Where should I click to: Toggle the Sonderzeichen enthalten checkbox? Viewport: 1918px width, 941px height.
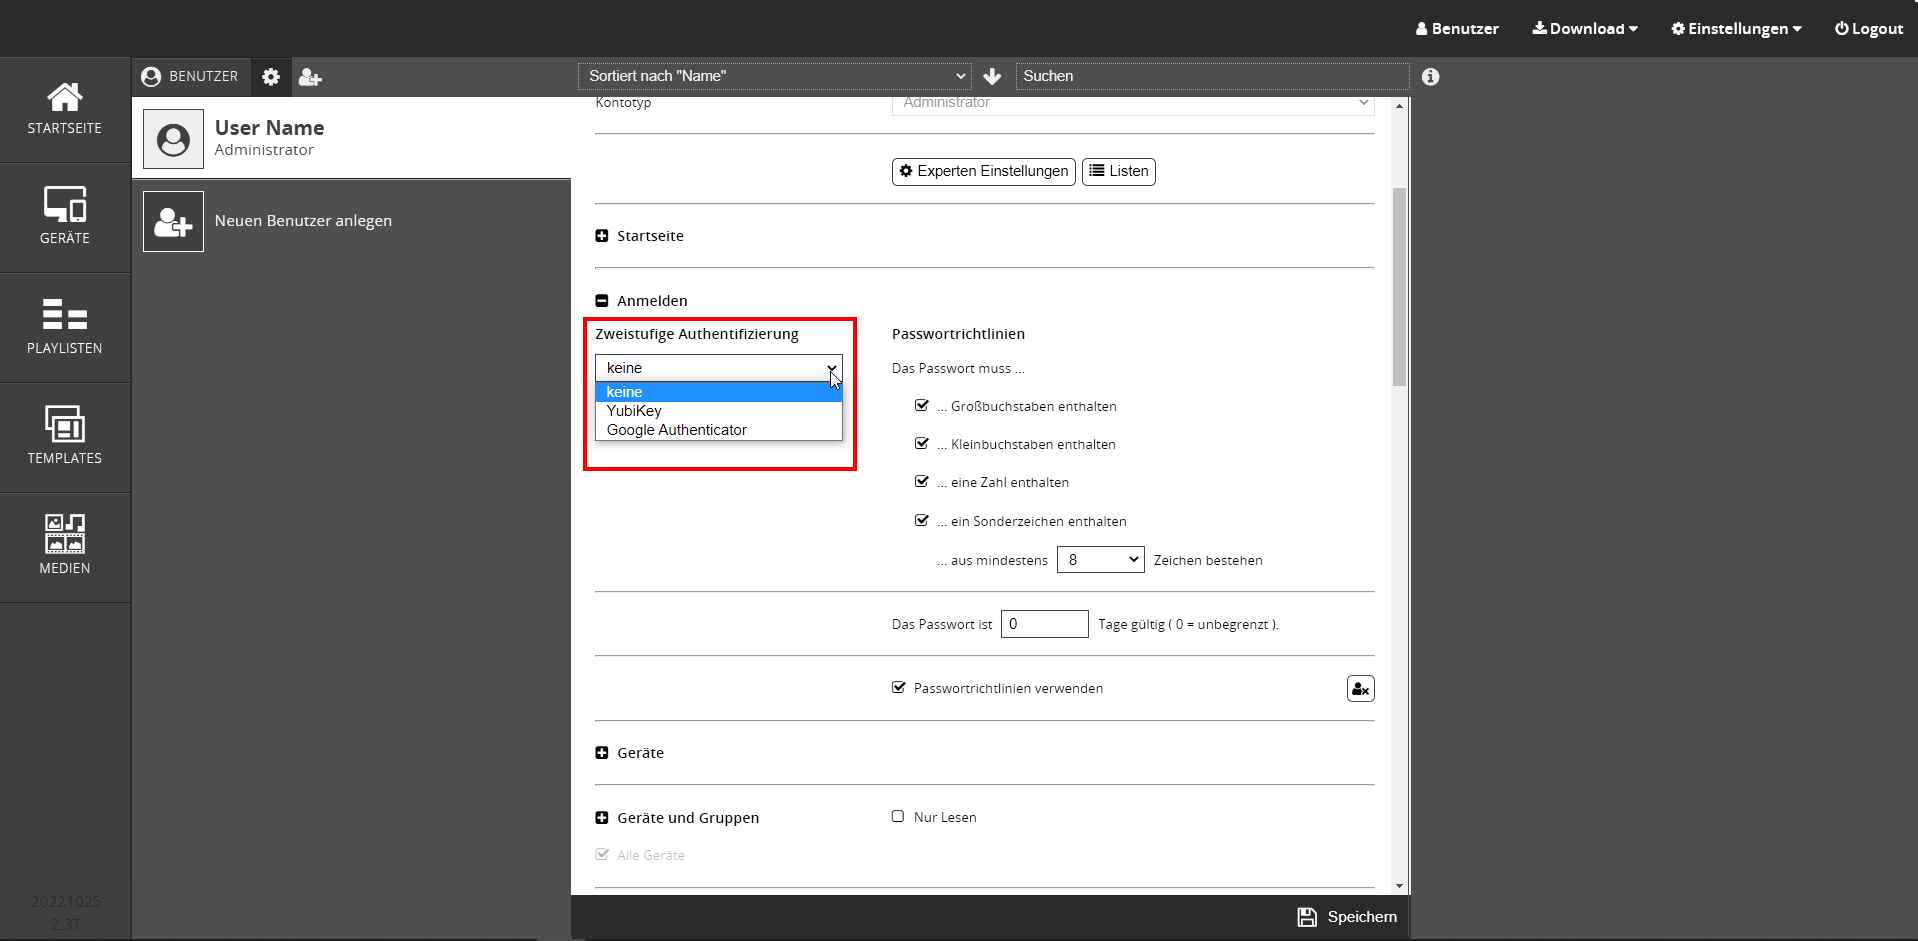click(x=922, y=521)
